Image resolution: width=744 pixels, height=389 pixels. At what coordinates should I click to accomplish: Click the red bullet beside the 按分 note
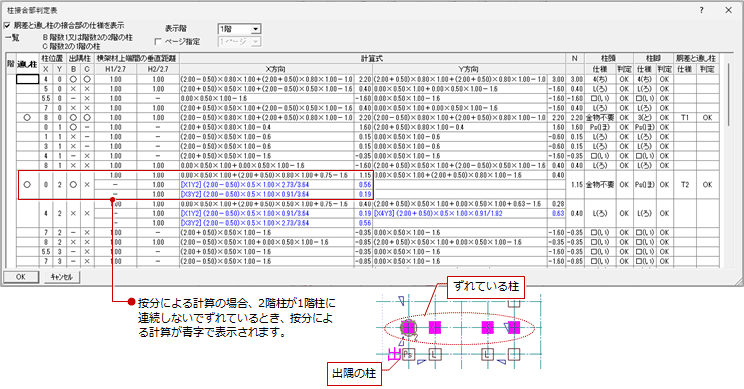(131, 302)
